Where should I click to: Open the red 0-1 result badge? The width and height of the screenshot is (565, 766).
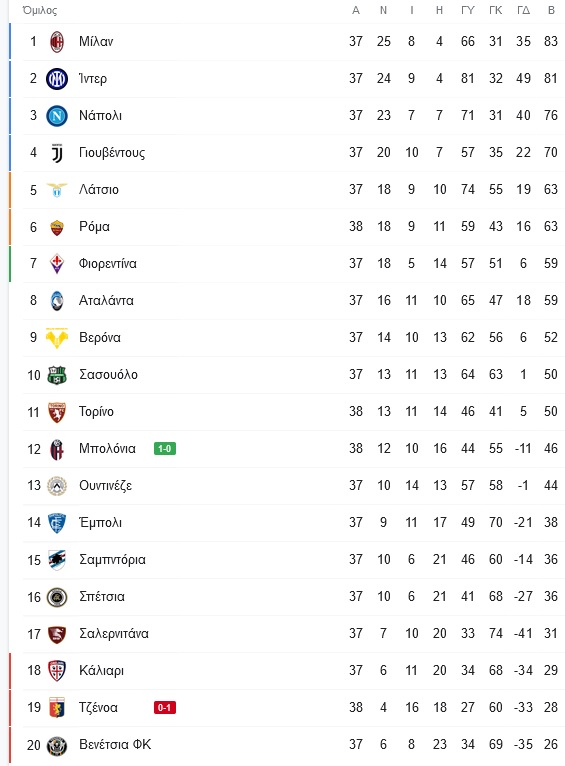tap(165, 707)
